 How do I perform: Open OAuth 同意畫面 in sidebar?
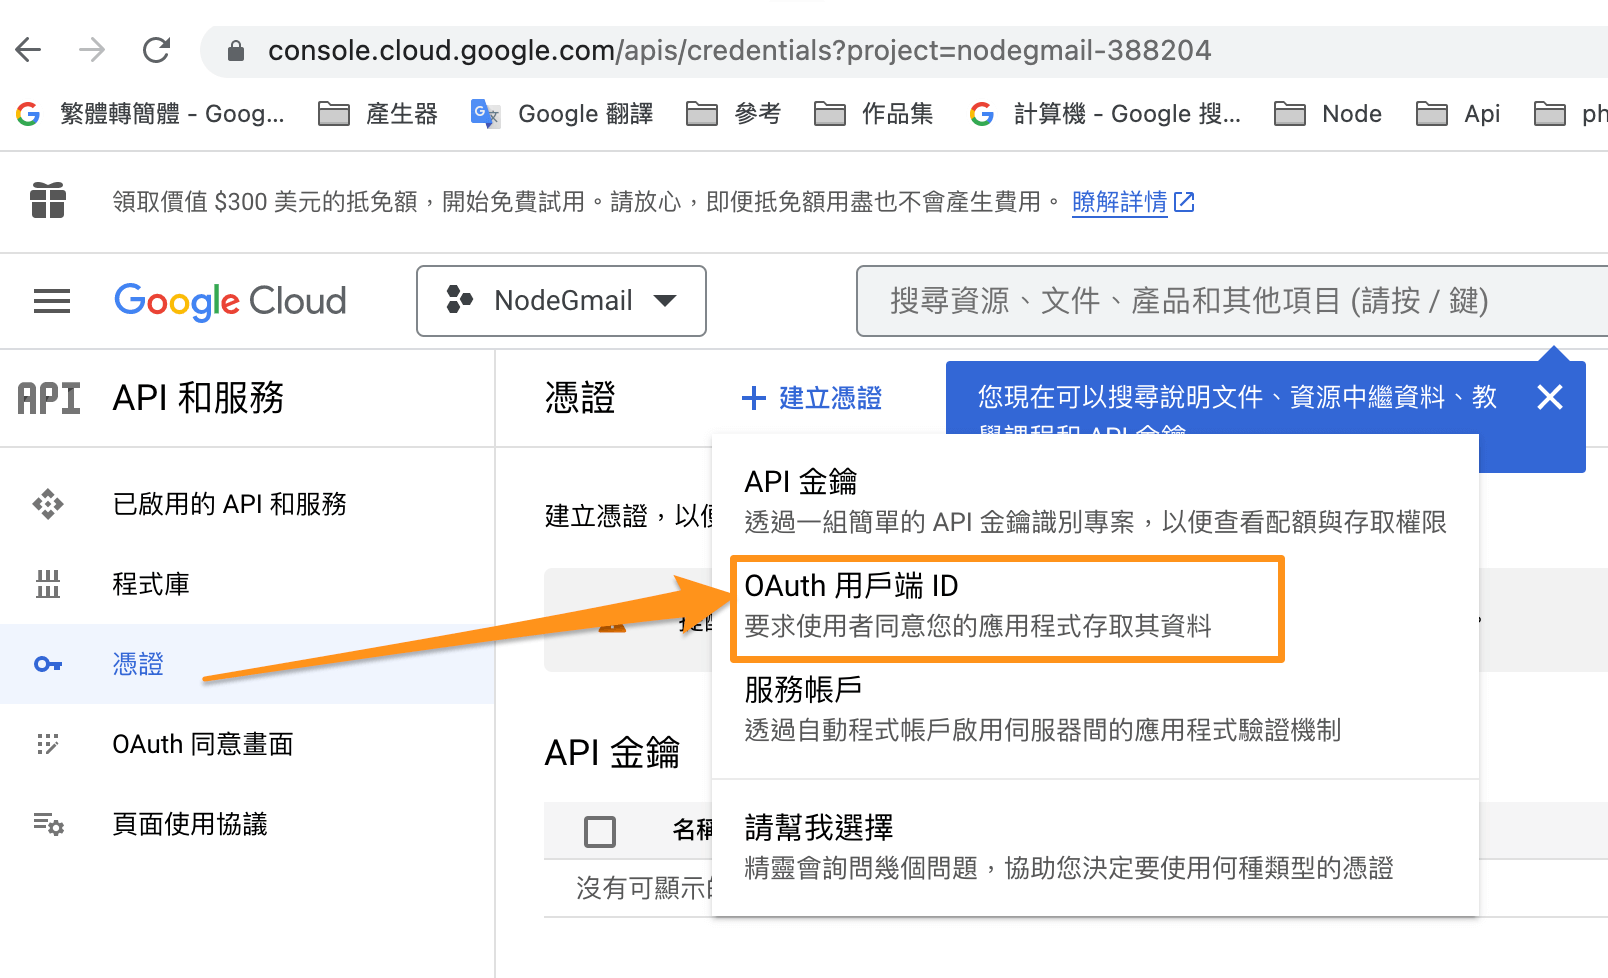[203, 744]
